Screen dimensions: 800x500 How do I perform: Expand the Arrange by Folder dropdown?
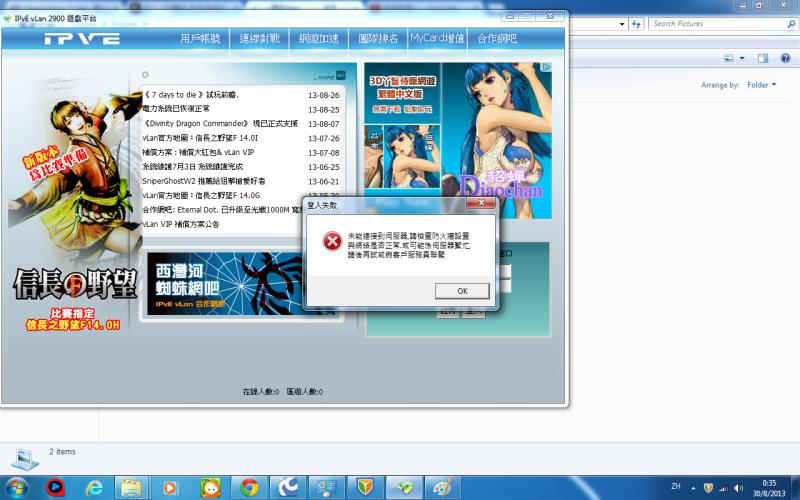tap(764, 86)
